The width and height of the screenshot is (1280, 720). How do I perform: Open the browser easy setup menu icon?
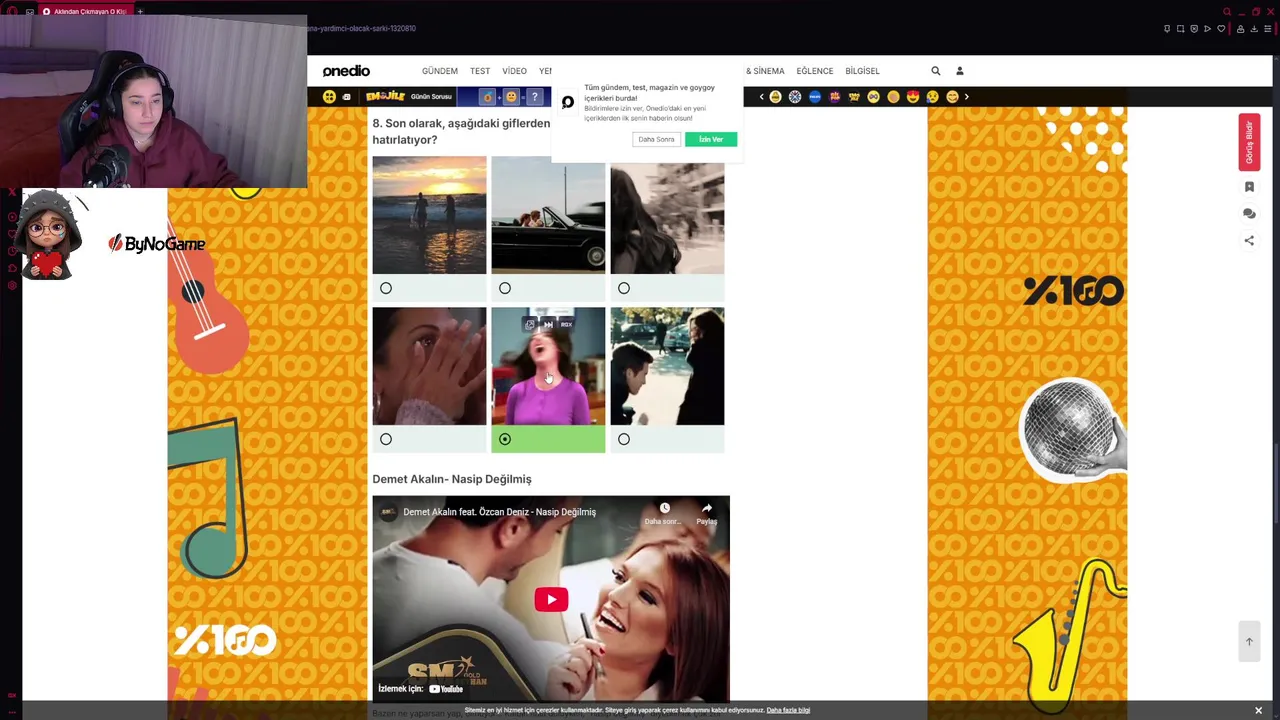point(1268,29)
